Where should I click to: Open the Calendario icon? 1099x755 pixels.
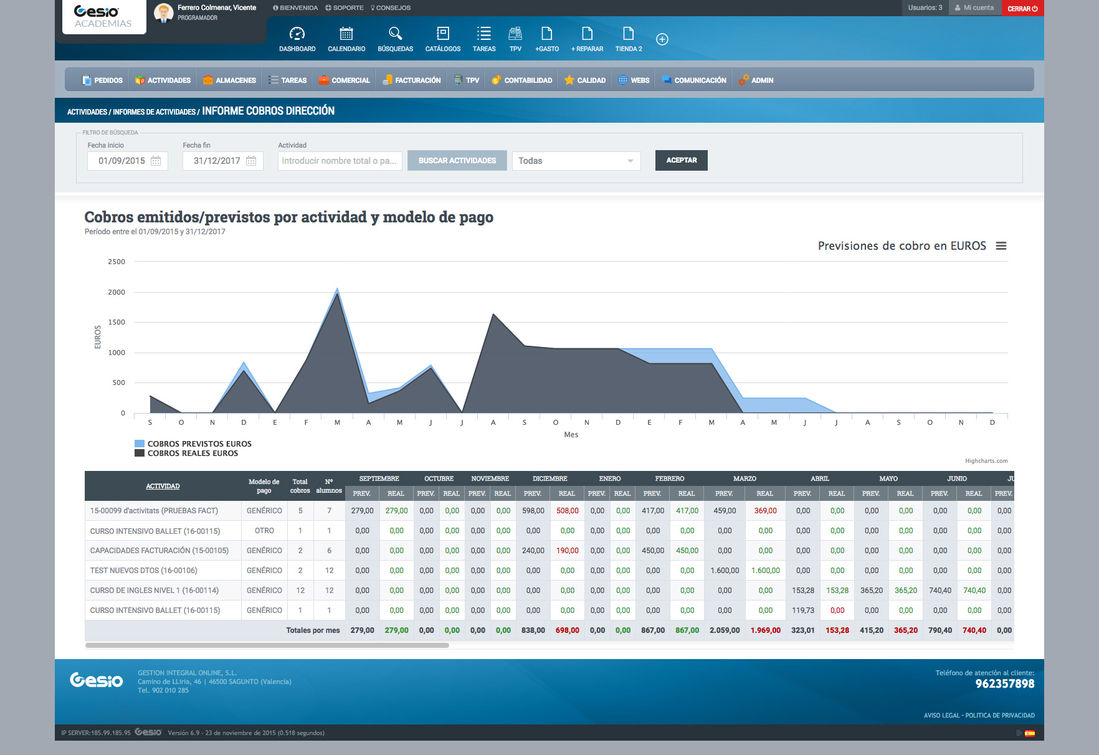[x=346, y=34]
